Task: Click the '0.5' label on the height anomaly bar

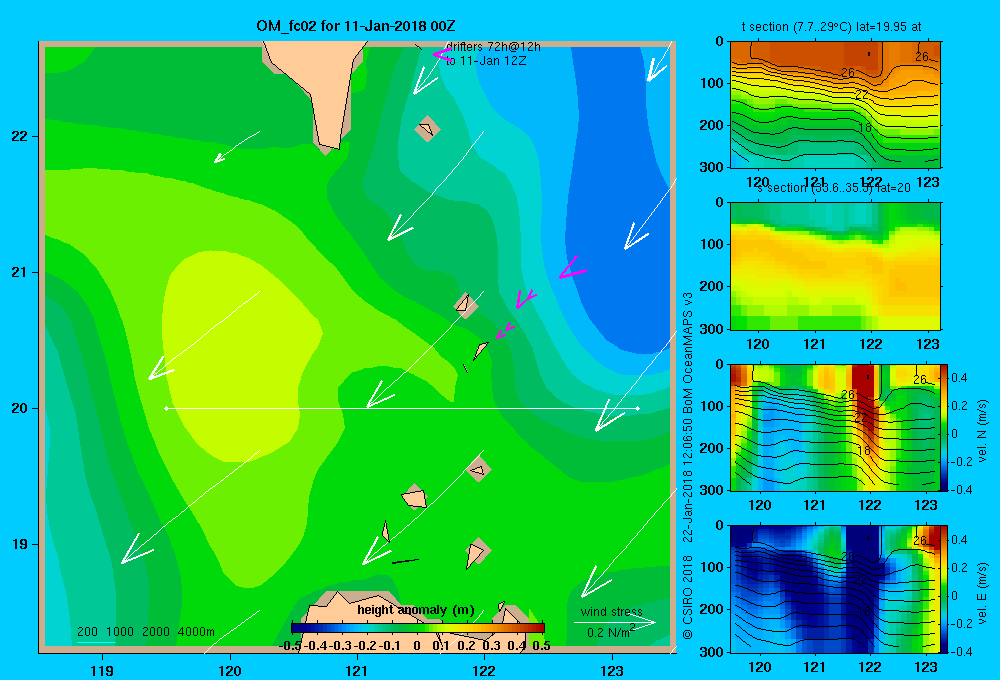Action: coord(541,646)
